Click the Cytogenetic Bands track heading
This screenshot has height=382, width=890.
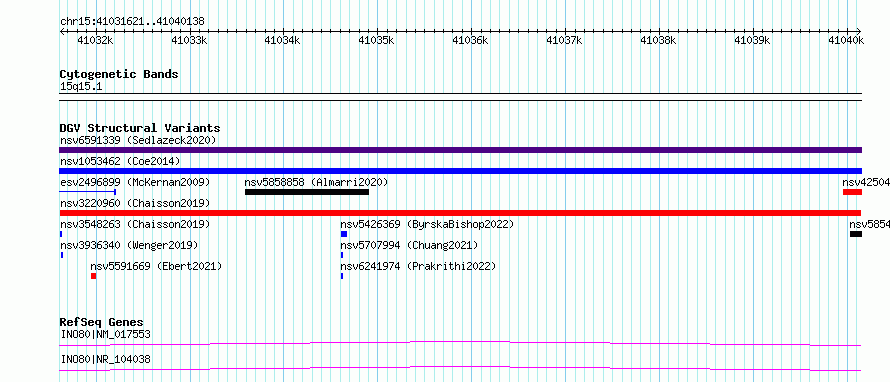[119, 74]
